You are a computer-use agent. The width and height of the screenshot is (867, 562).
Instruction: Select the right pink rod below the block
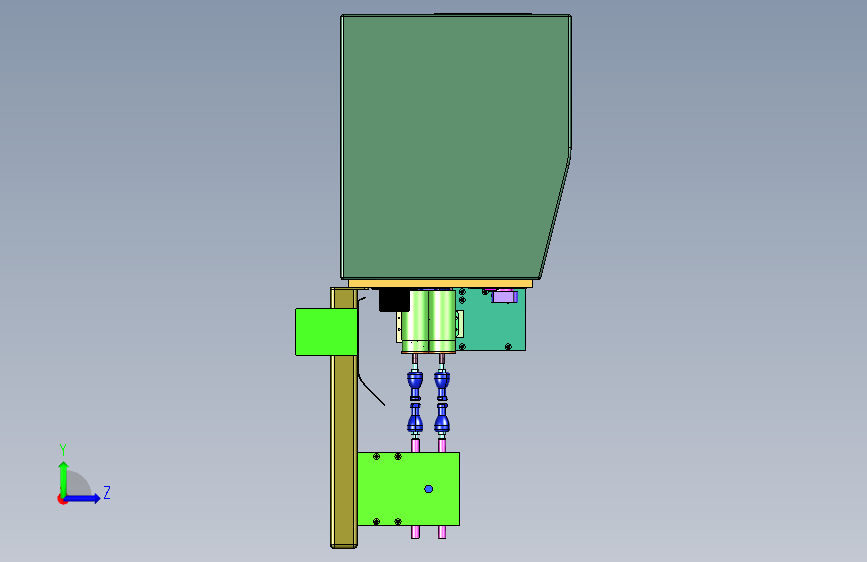442,532
